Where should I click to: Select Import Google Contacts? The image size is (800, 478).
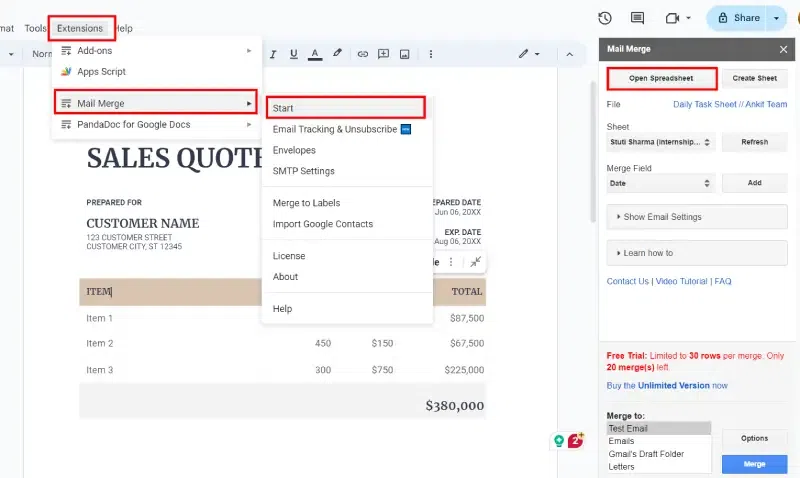click(x=347, y=224)
